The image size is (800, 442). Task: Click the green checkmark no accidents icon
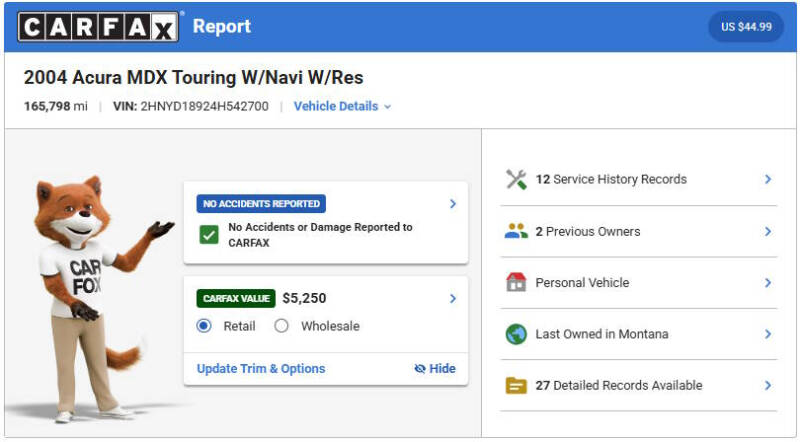point(209,235)
